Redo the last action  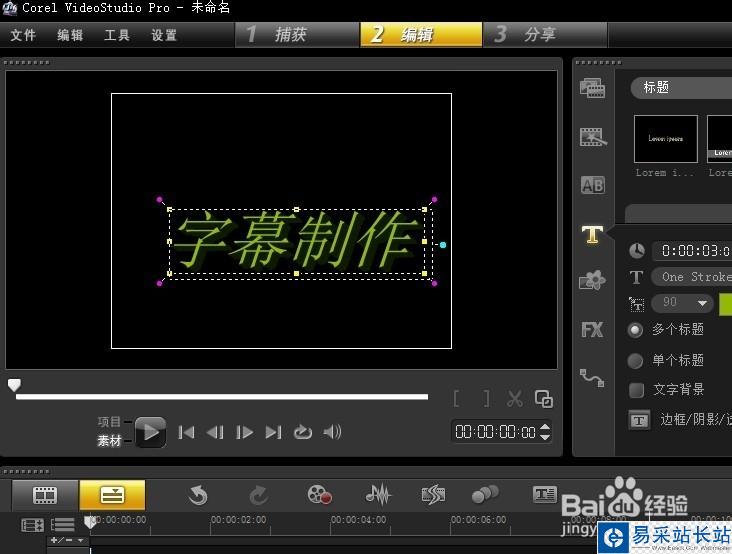(x=258, y=495)
